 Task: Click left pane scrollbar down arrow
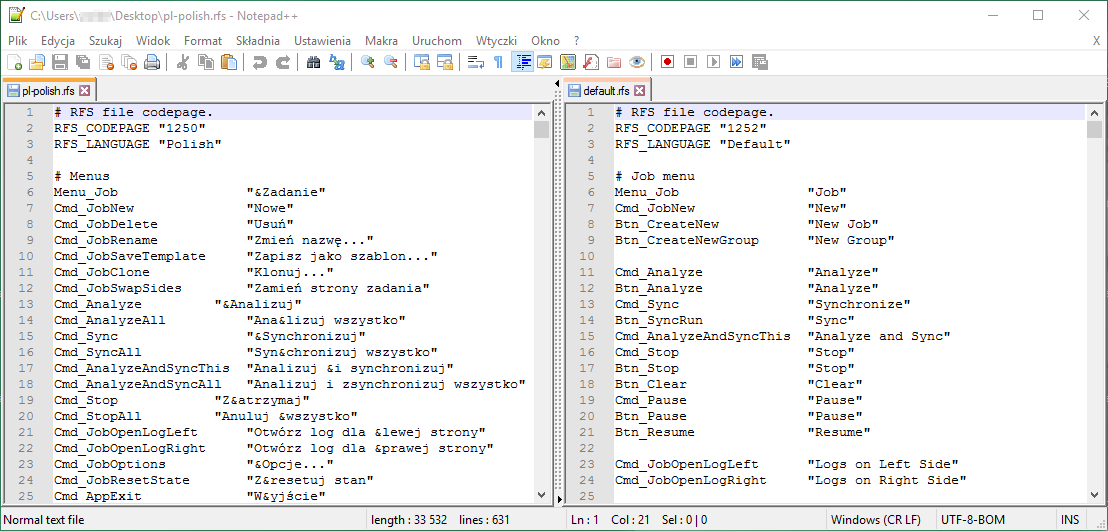541,495
